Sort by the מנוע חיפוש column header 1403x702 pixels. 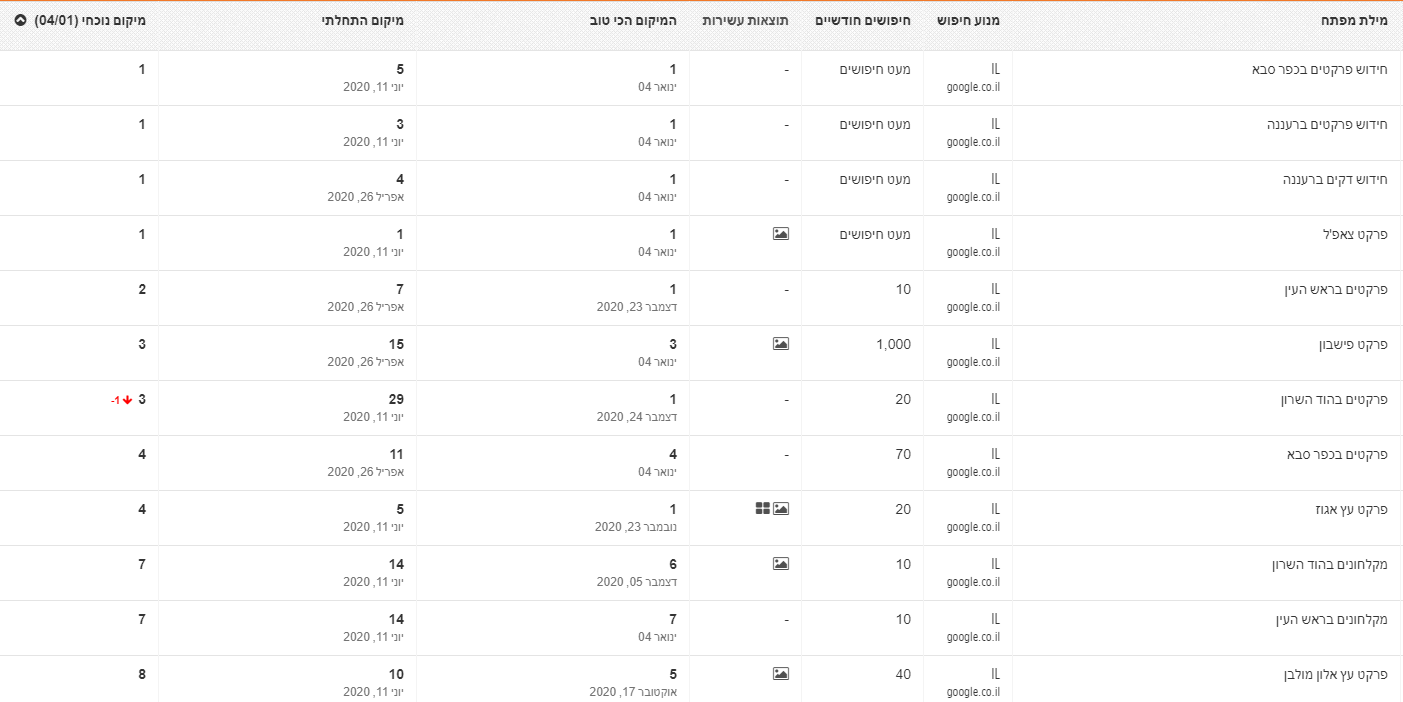coord(968,20)
